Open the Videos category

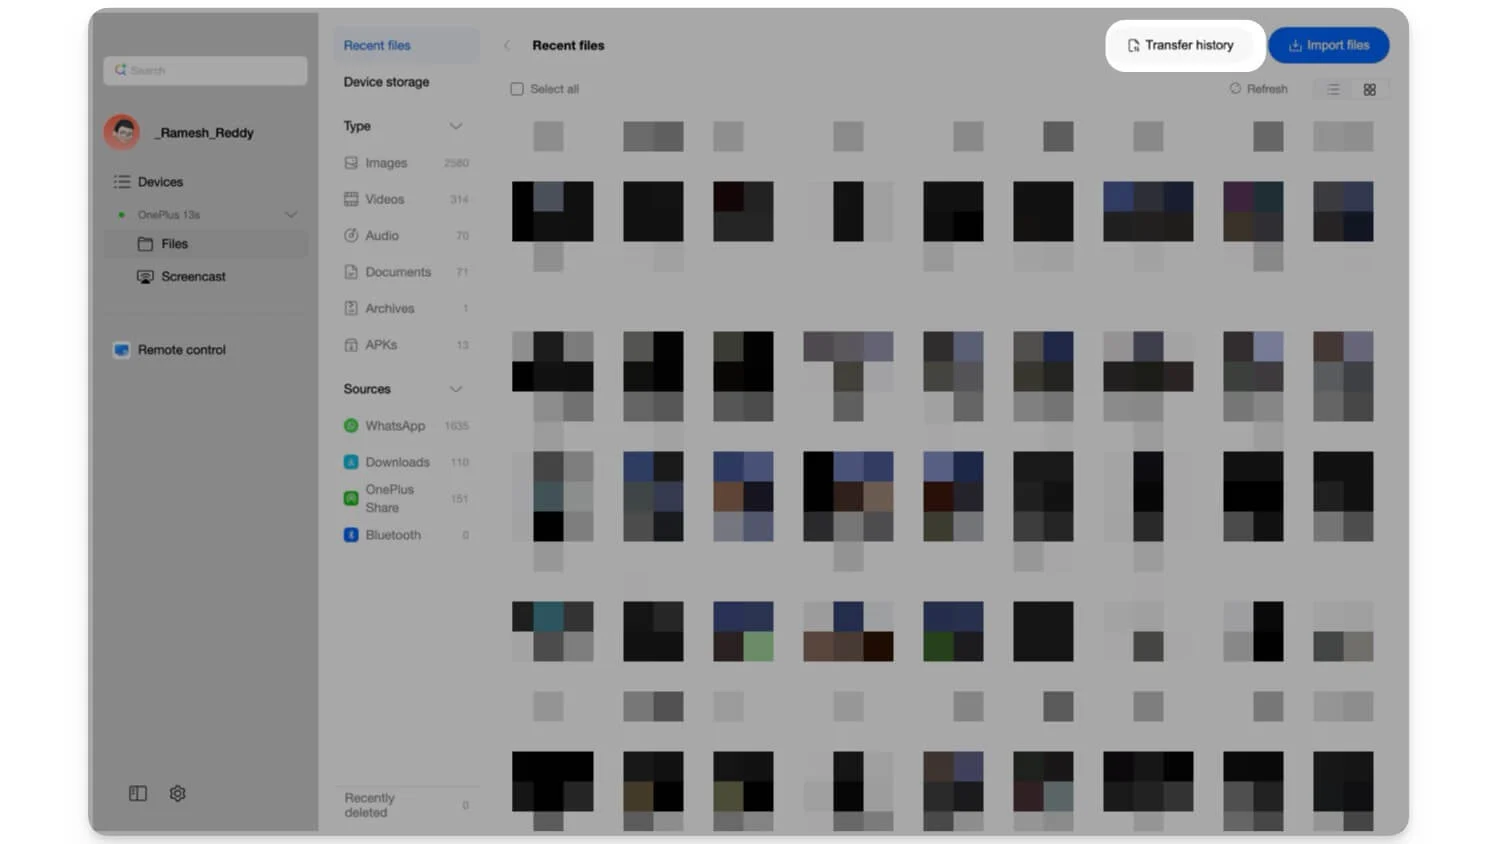pos(385,199)
